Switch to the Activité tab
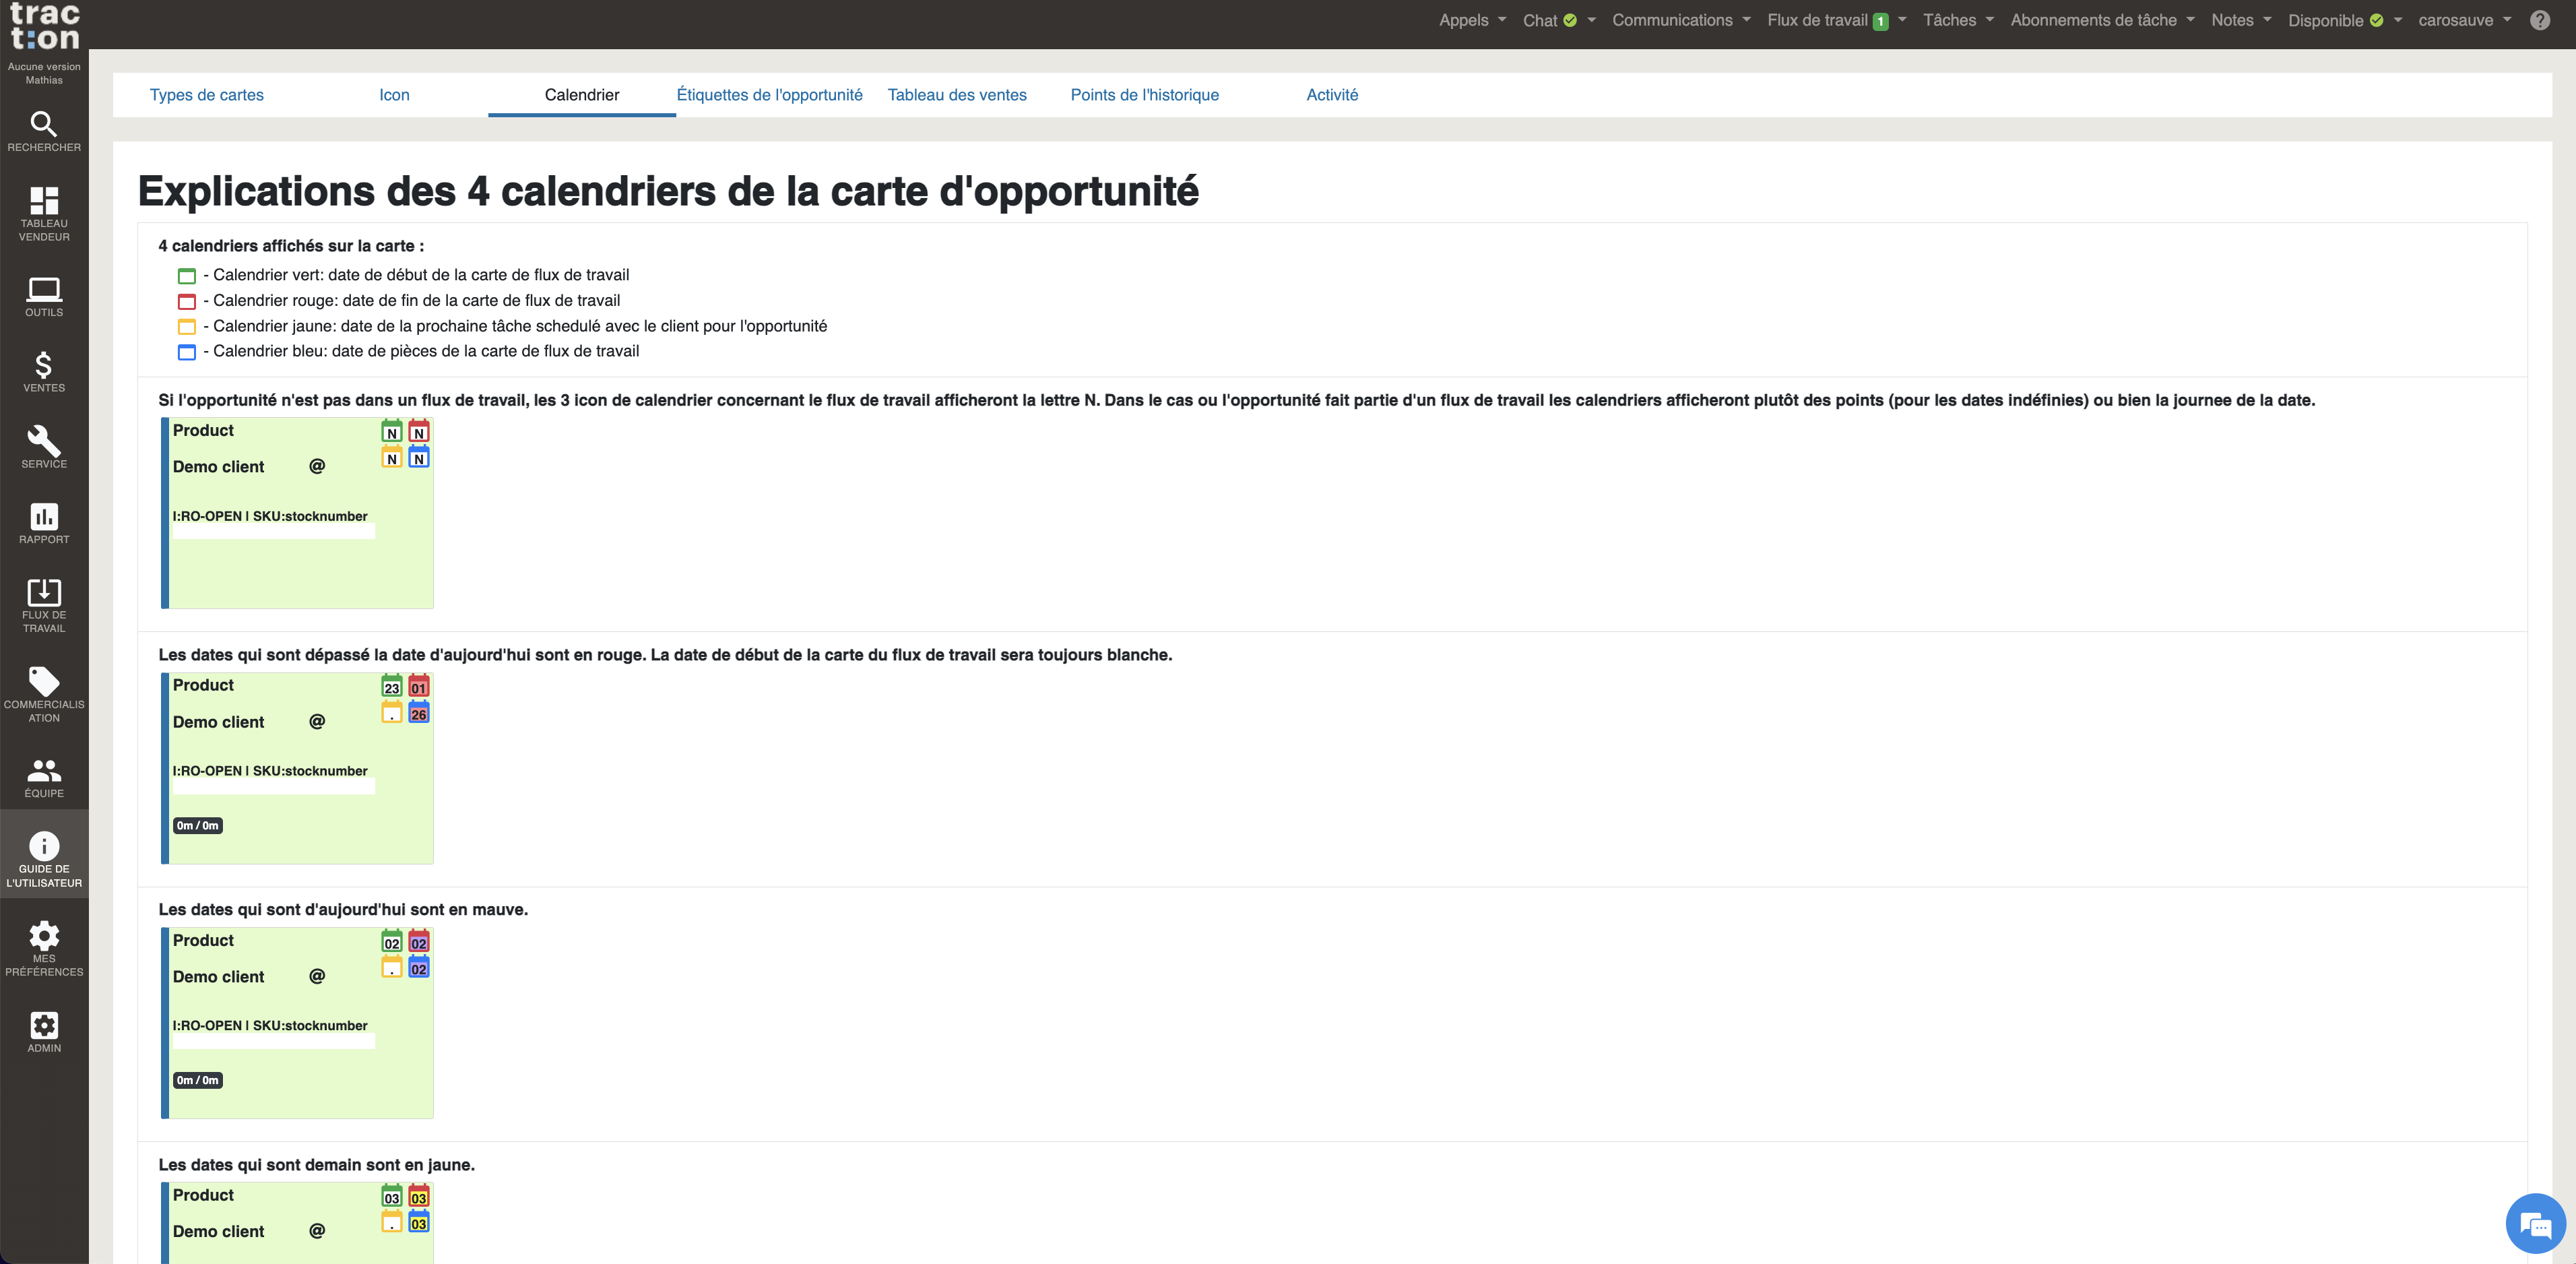This screenshot has height=1264, width=2576. 1332,95
